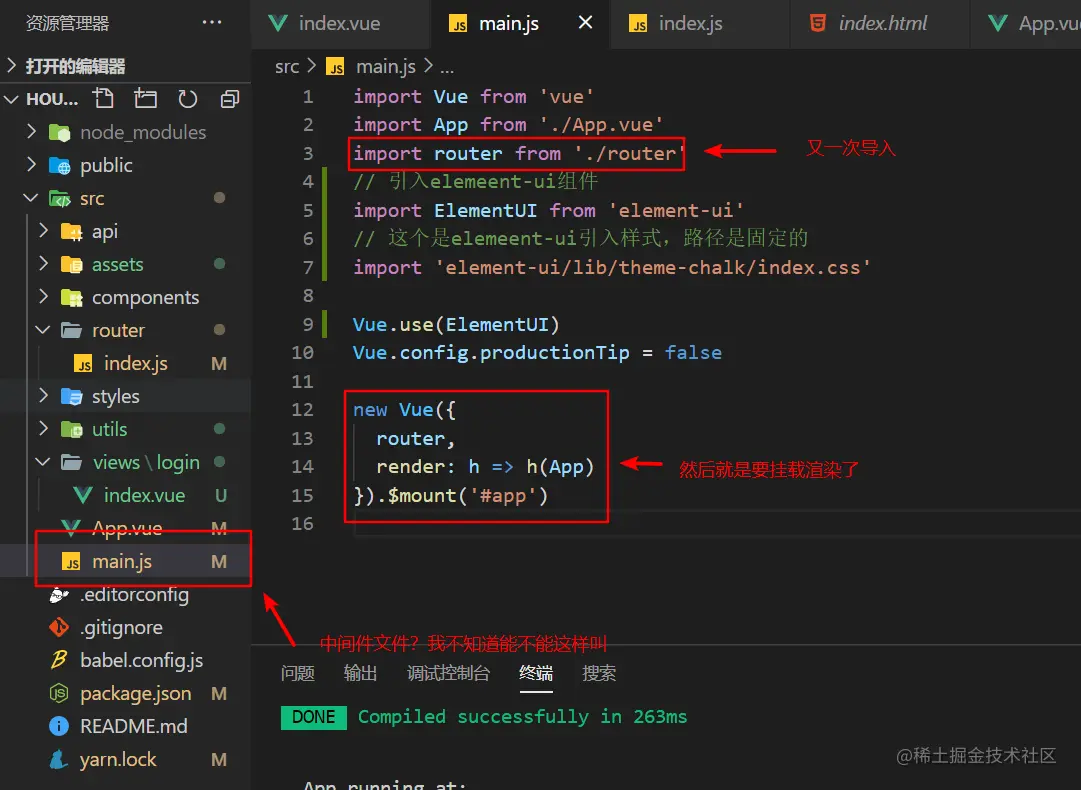
Task: Click the git icon beside .gitignore
Action: point(59,627)
